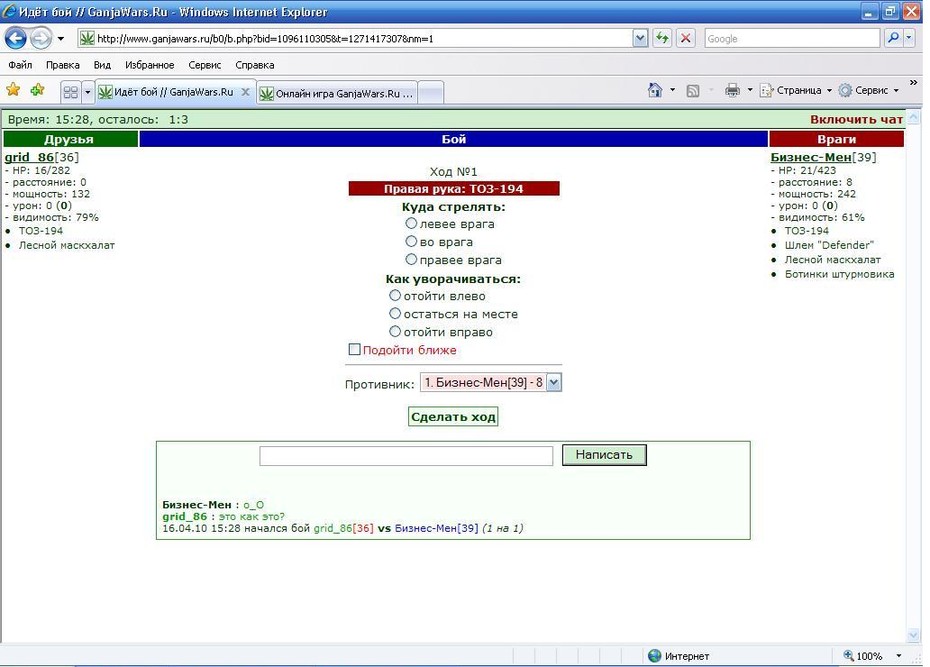This screenshot has height=667, width=930.
Task: Click the Favorites Center star icon
Action: pyautogui.click(x=13, y=90)
